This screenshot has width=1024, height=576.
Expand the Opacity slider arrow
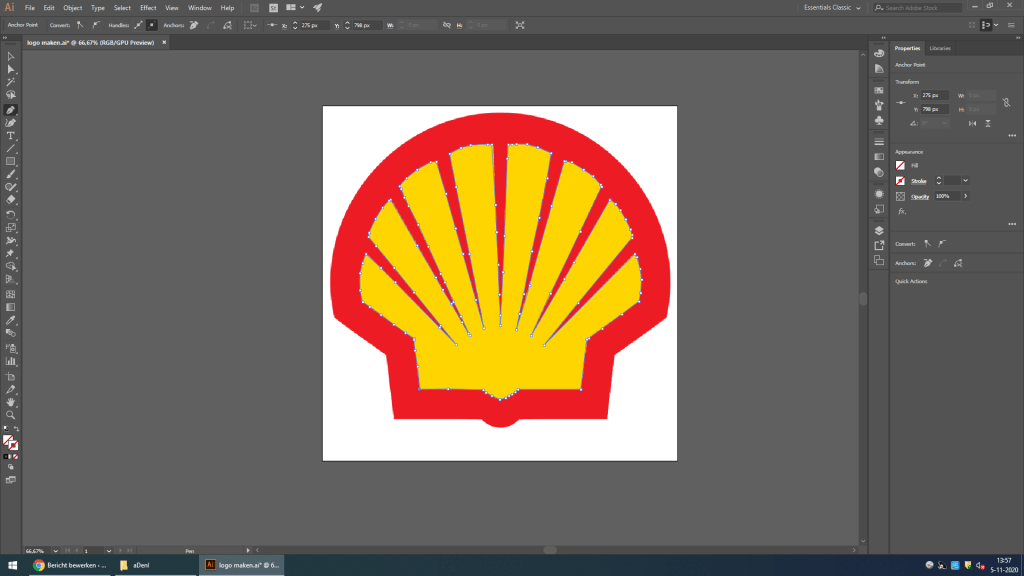[x=965, y=196]
